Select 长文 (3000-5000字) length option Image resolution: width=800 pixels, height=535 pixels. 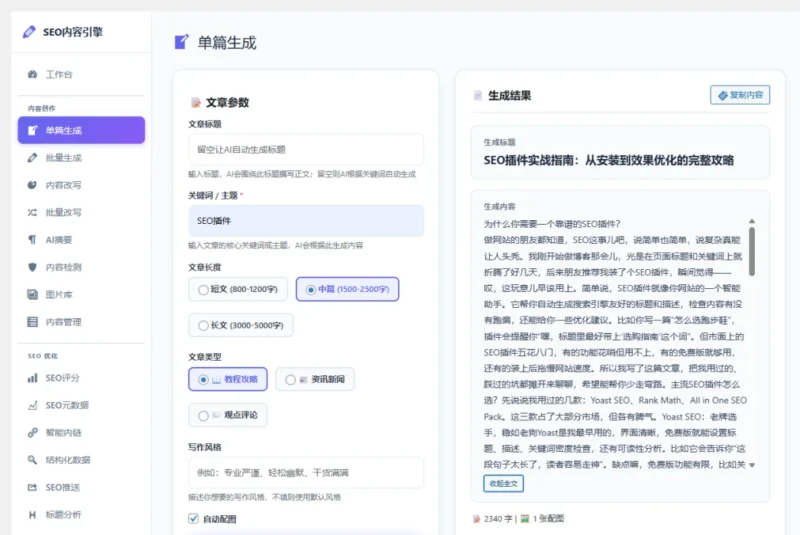241,325
